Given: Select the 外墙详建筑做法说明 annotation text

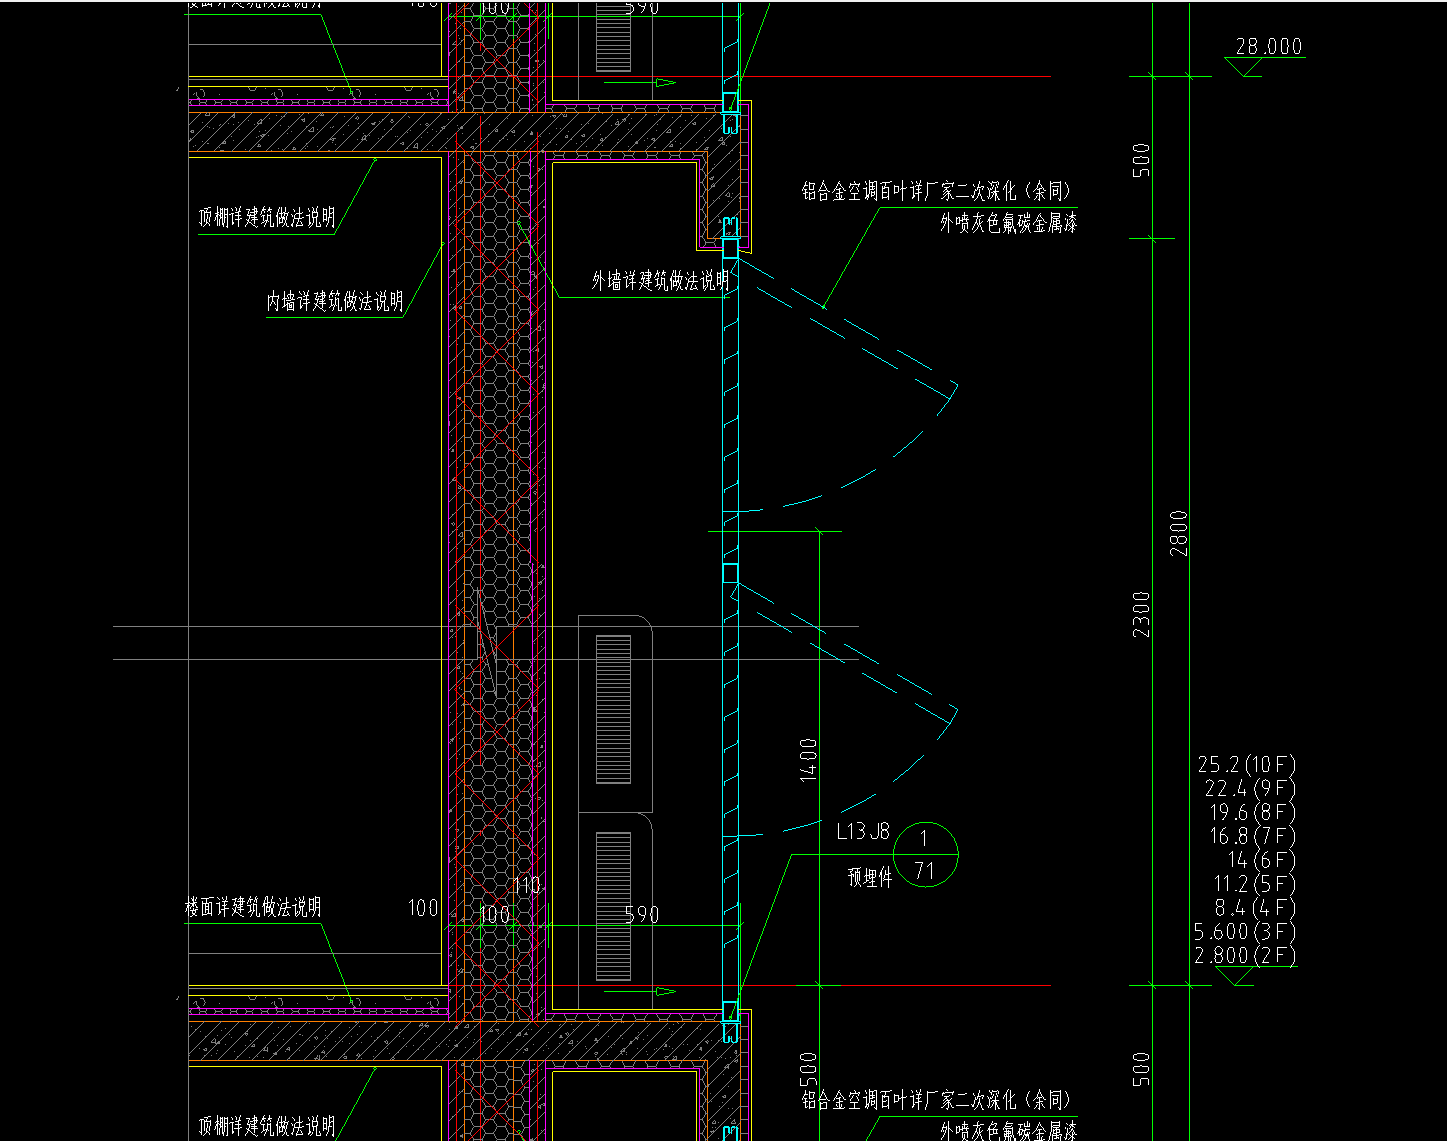Looking at the screenshot, I should (x=660, y=281).
